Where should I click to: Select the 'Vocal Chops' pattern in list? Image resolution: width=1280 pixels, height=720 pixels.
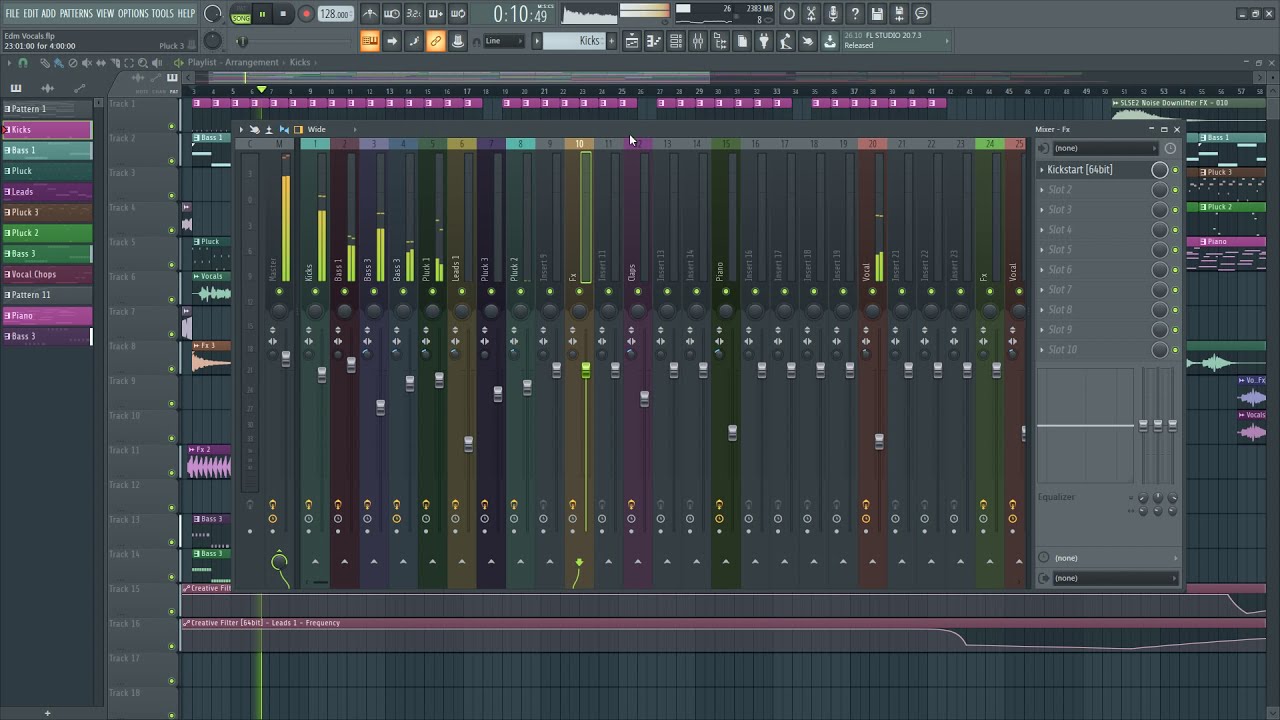(x=47, y=274)
